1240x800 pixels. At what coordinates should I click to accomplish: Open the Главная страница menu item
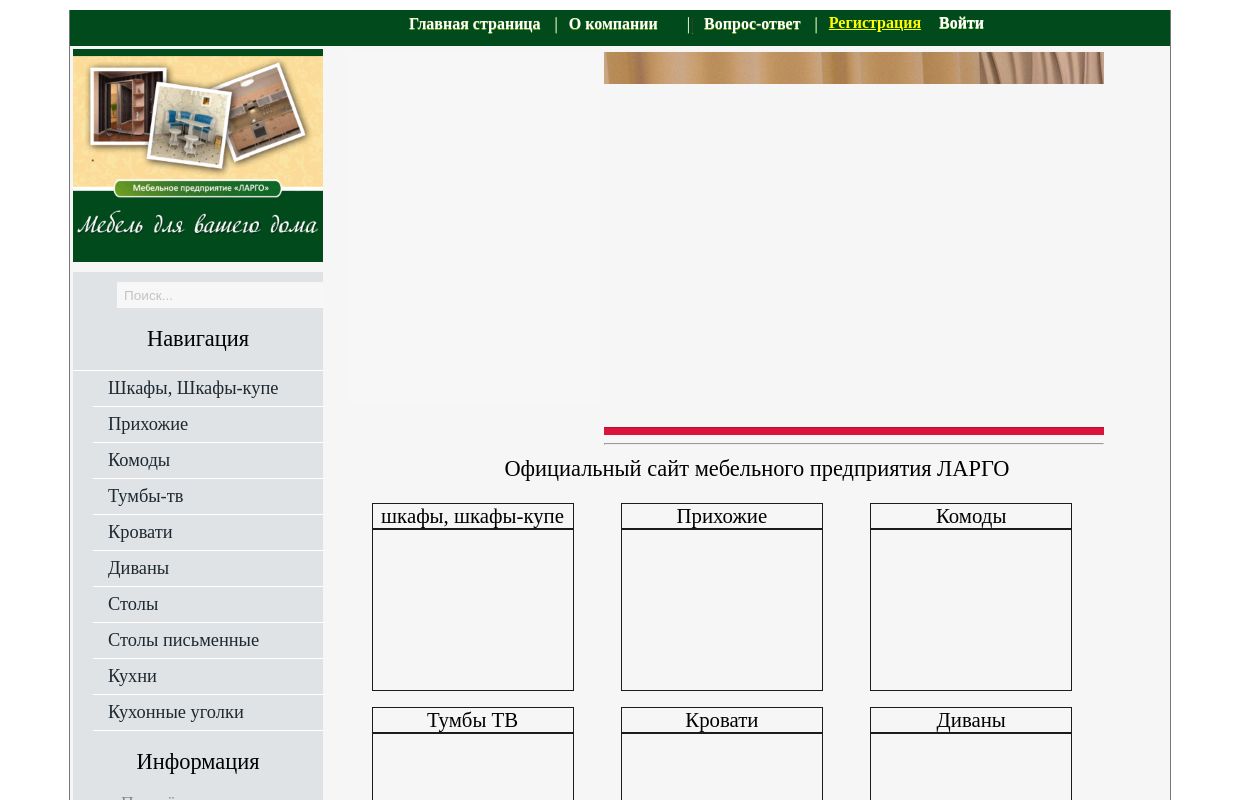pyautogui.click(x=474, y=24)
